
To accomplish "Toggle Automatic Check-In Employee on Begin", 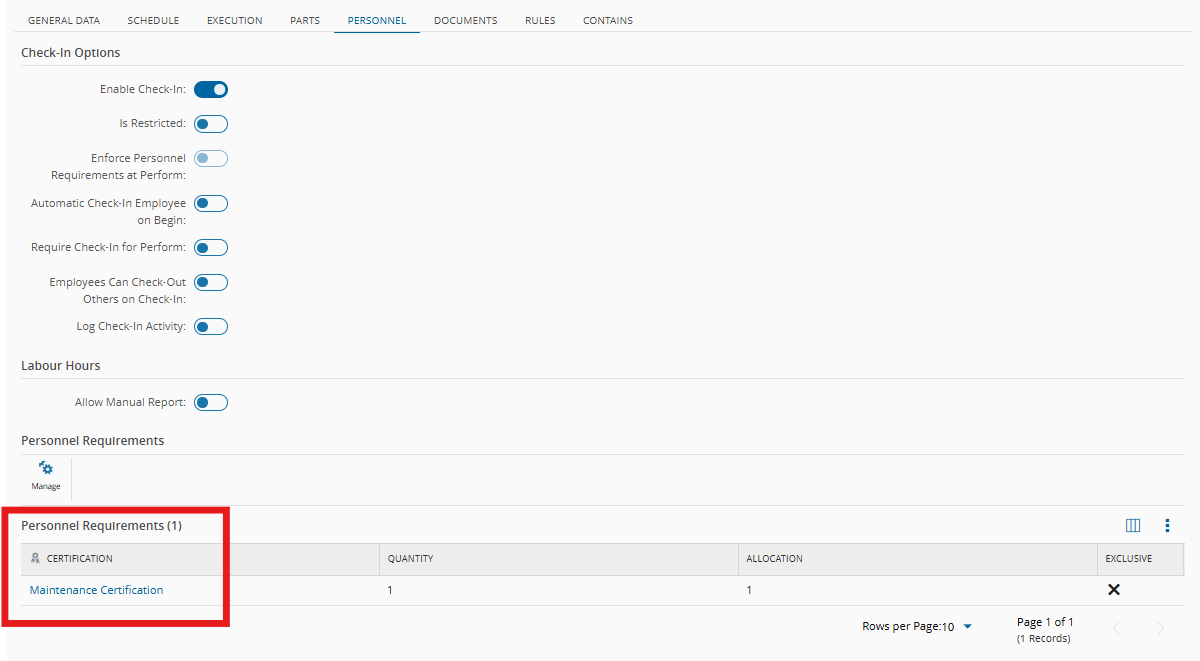I will [x=211, y=203].
